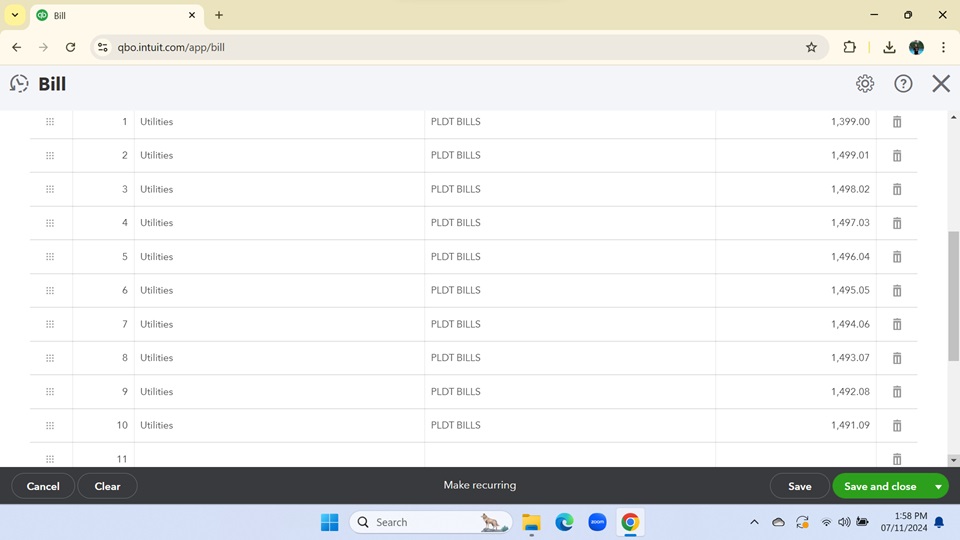Click the drag handle of row 4

pyautogui.click(x=50, y=223)
